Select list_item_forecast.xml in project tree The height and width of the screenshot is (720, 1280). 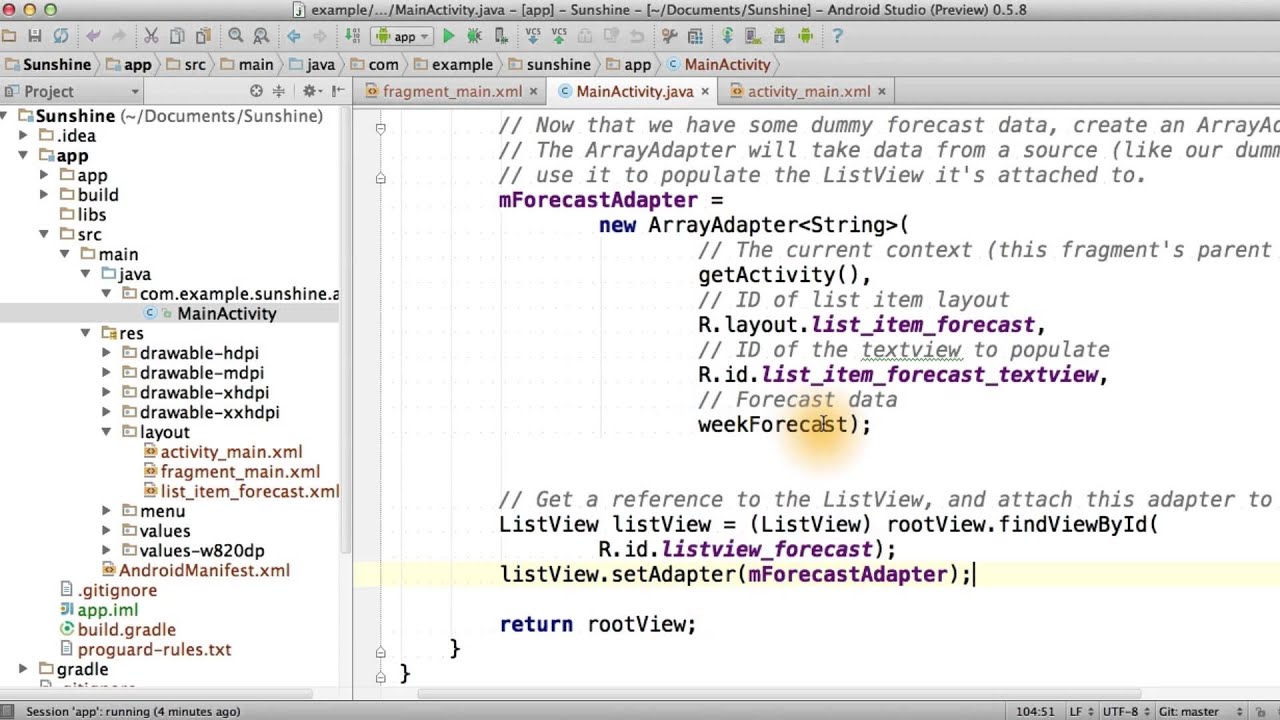coord(249,491)
